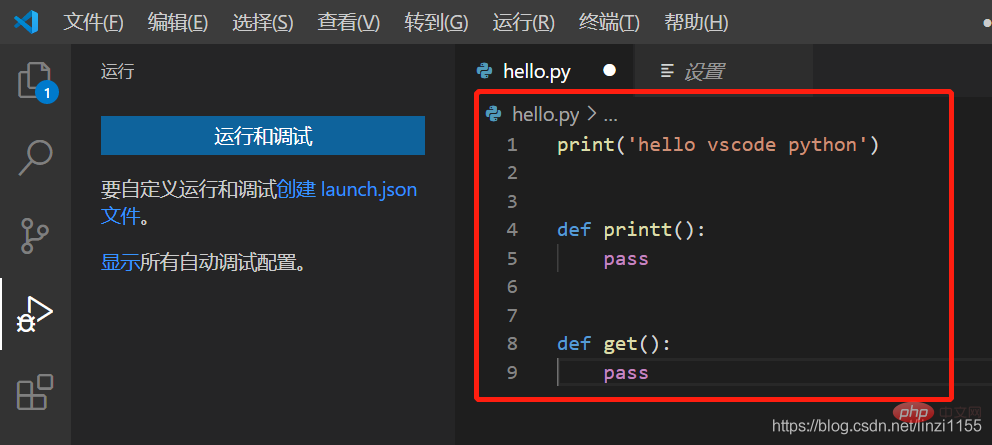The height and width of the screenshot is (445, 992).
Task: Open the 帮助(H) menu
Action: (x=696, y=23)
